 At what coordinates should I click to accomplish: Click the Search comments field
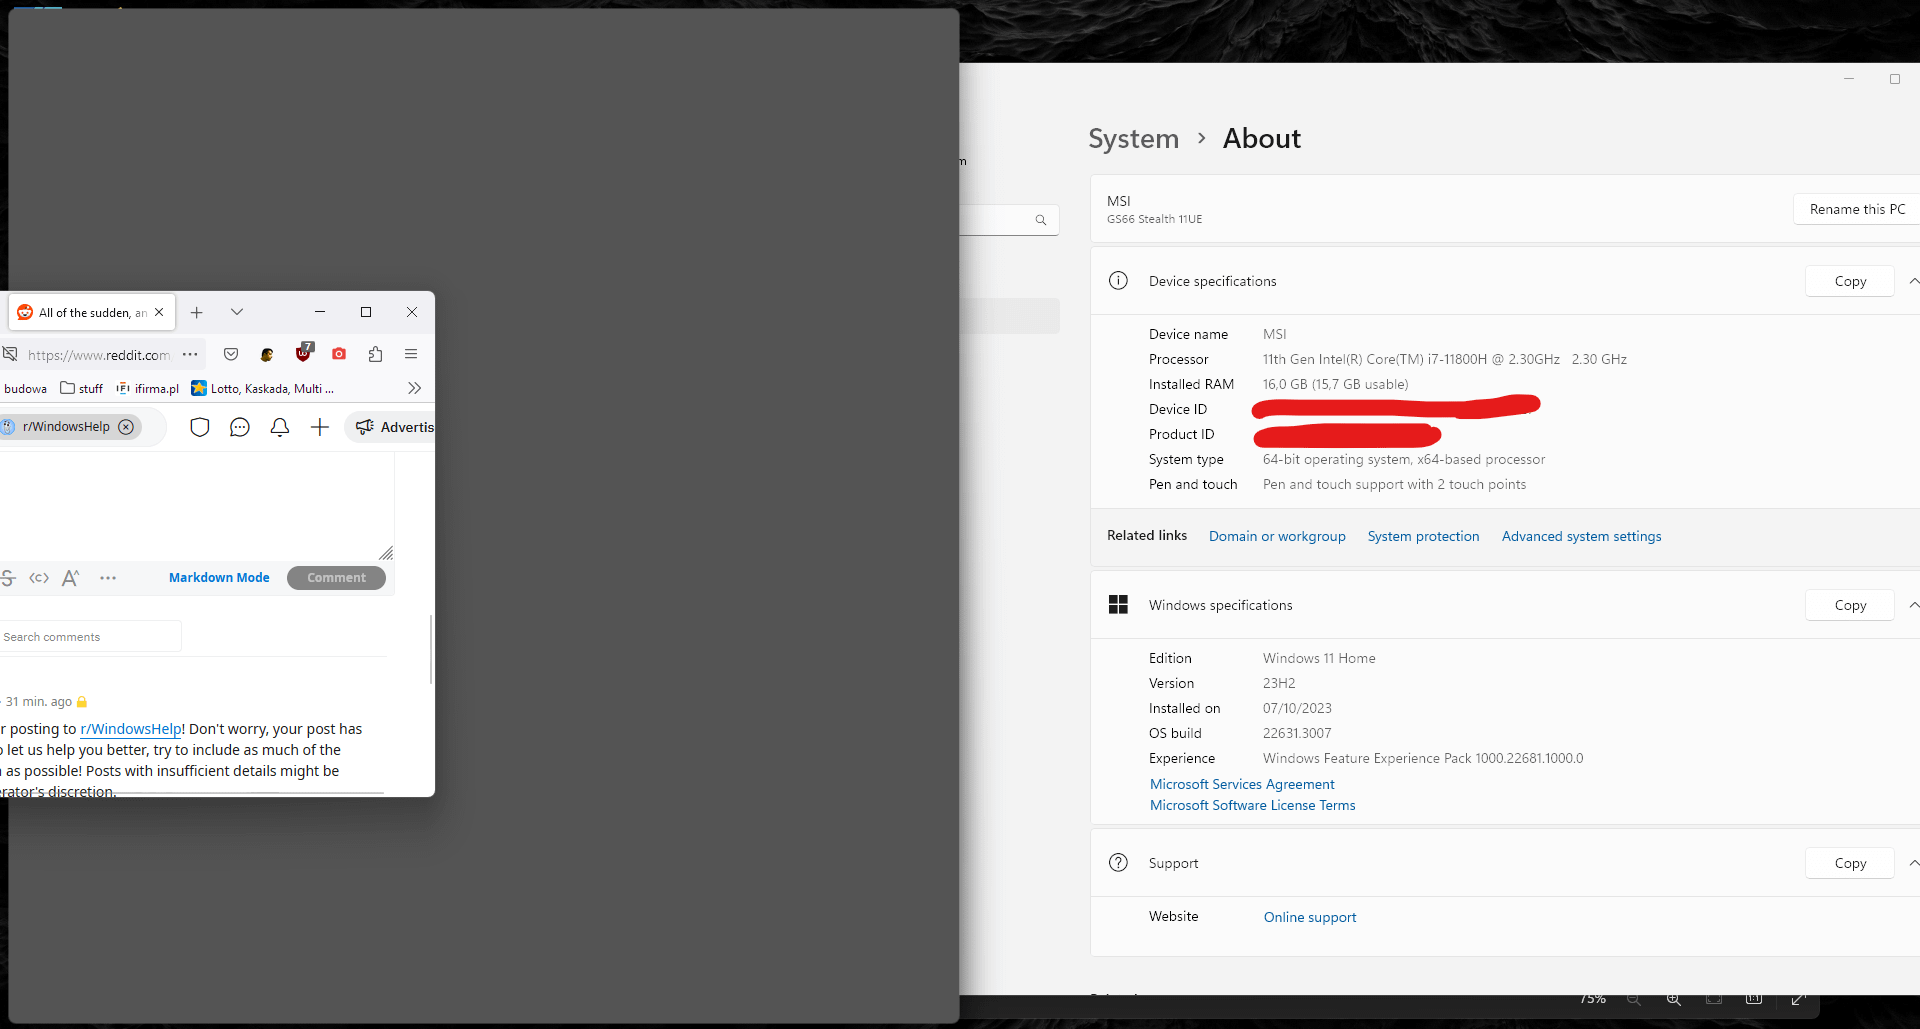pyautogui.click(x=90, y=637)
